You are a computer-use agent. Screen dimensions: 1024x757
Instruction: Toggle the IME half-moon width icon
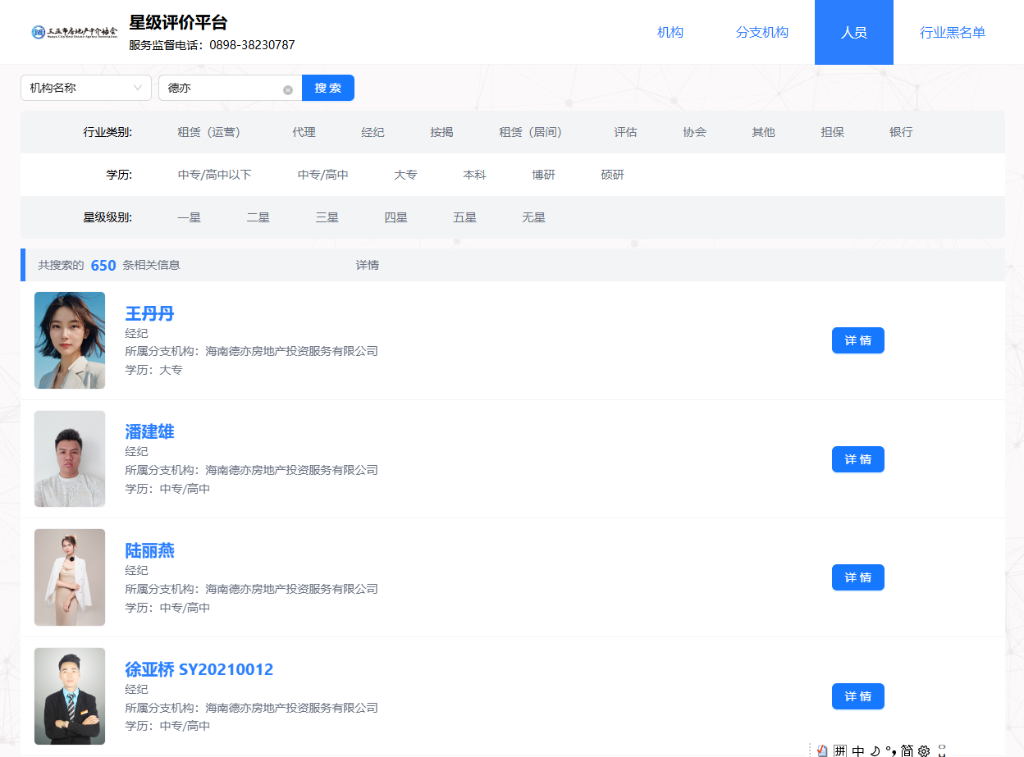click(874, 750)
